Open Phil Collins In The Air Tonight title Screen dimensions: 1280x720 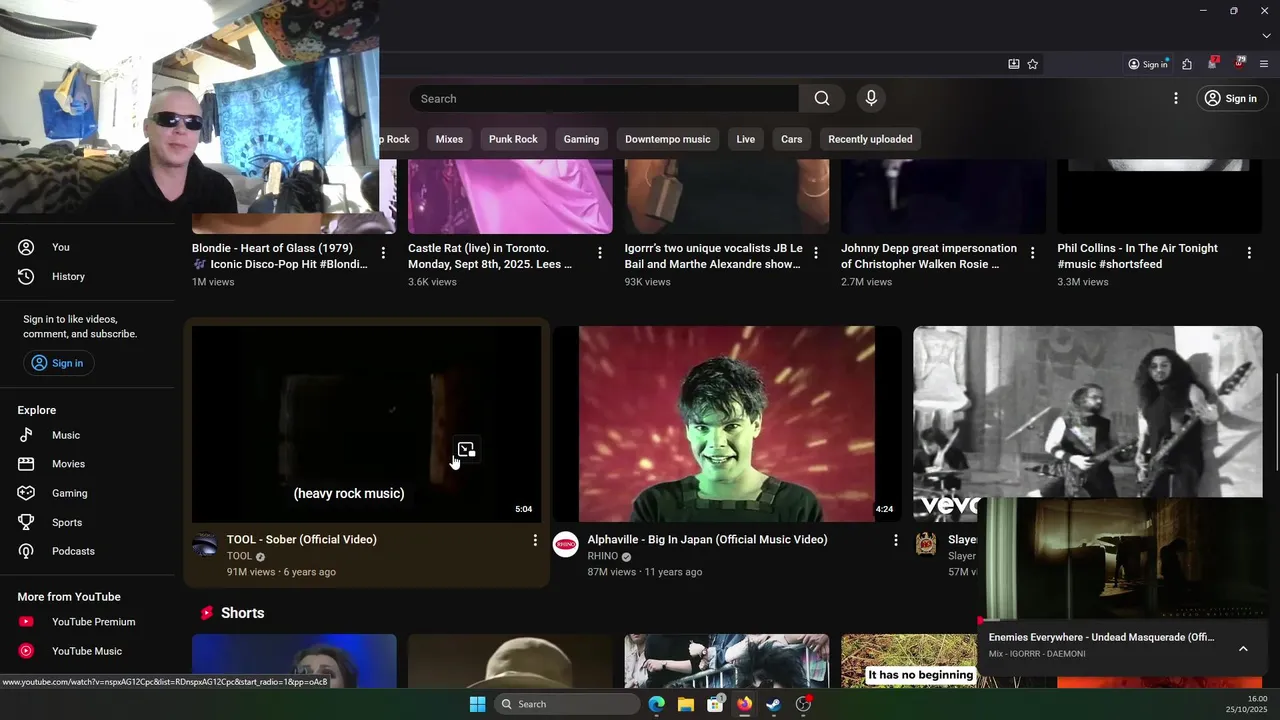tap(1138, 256)
